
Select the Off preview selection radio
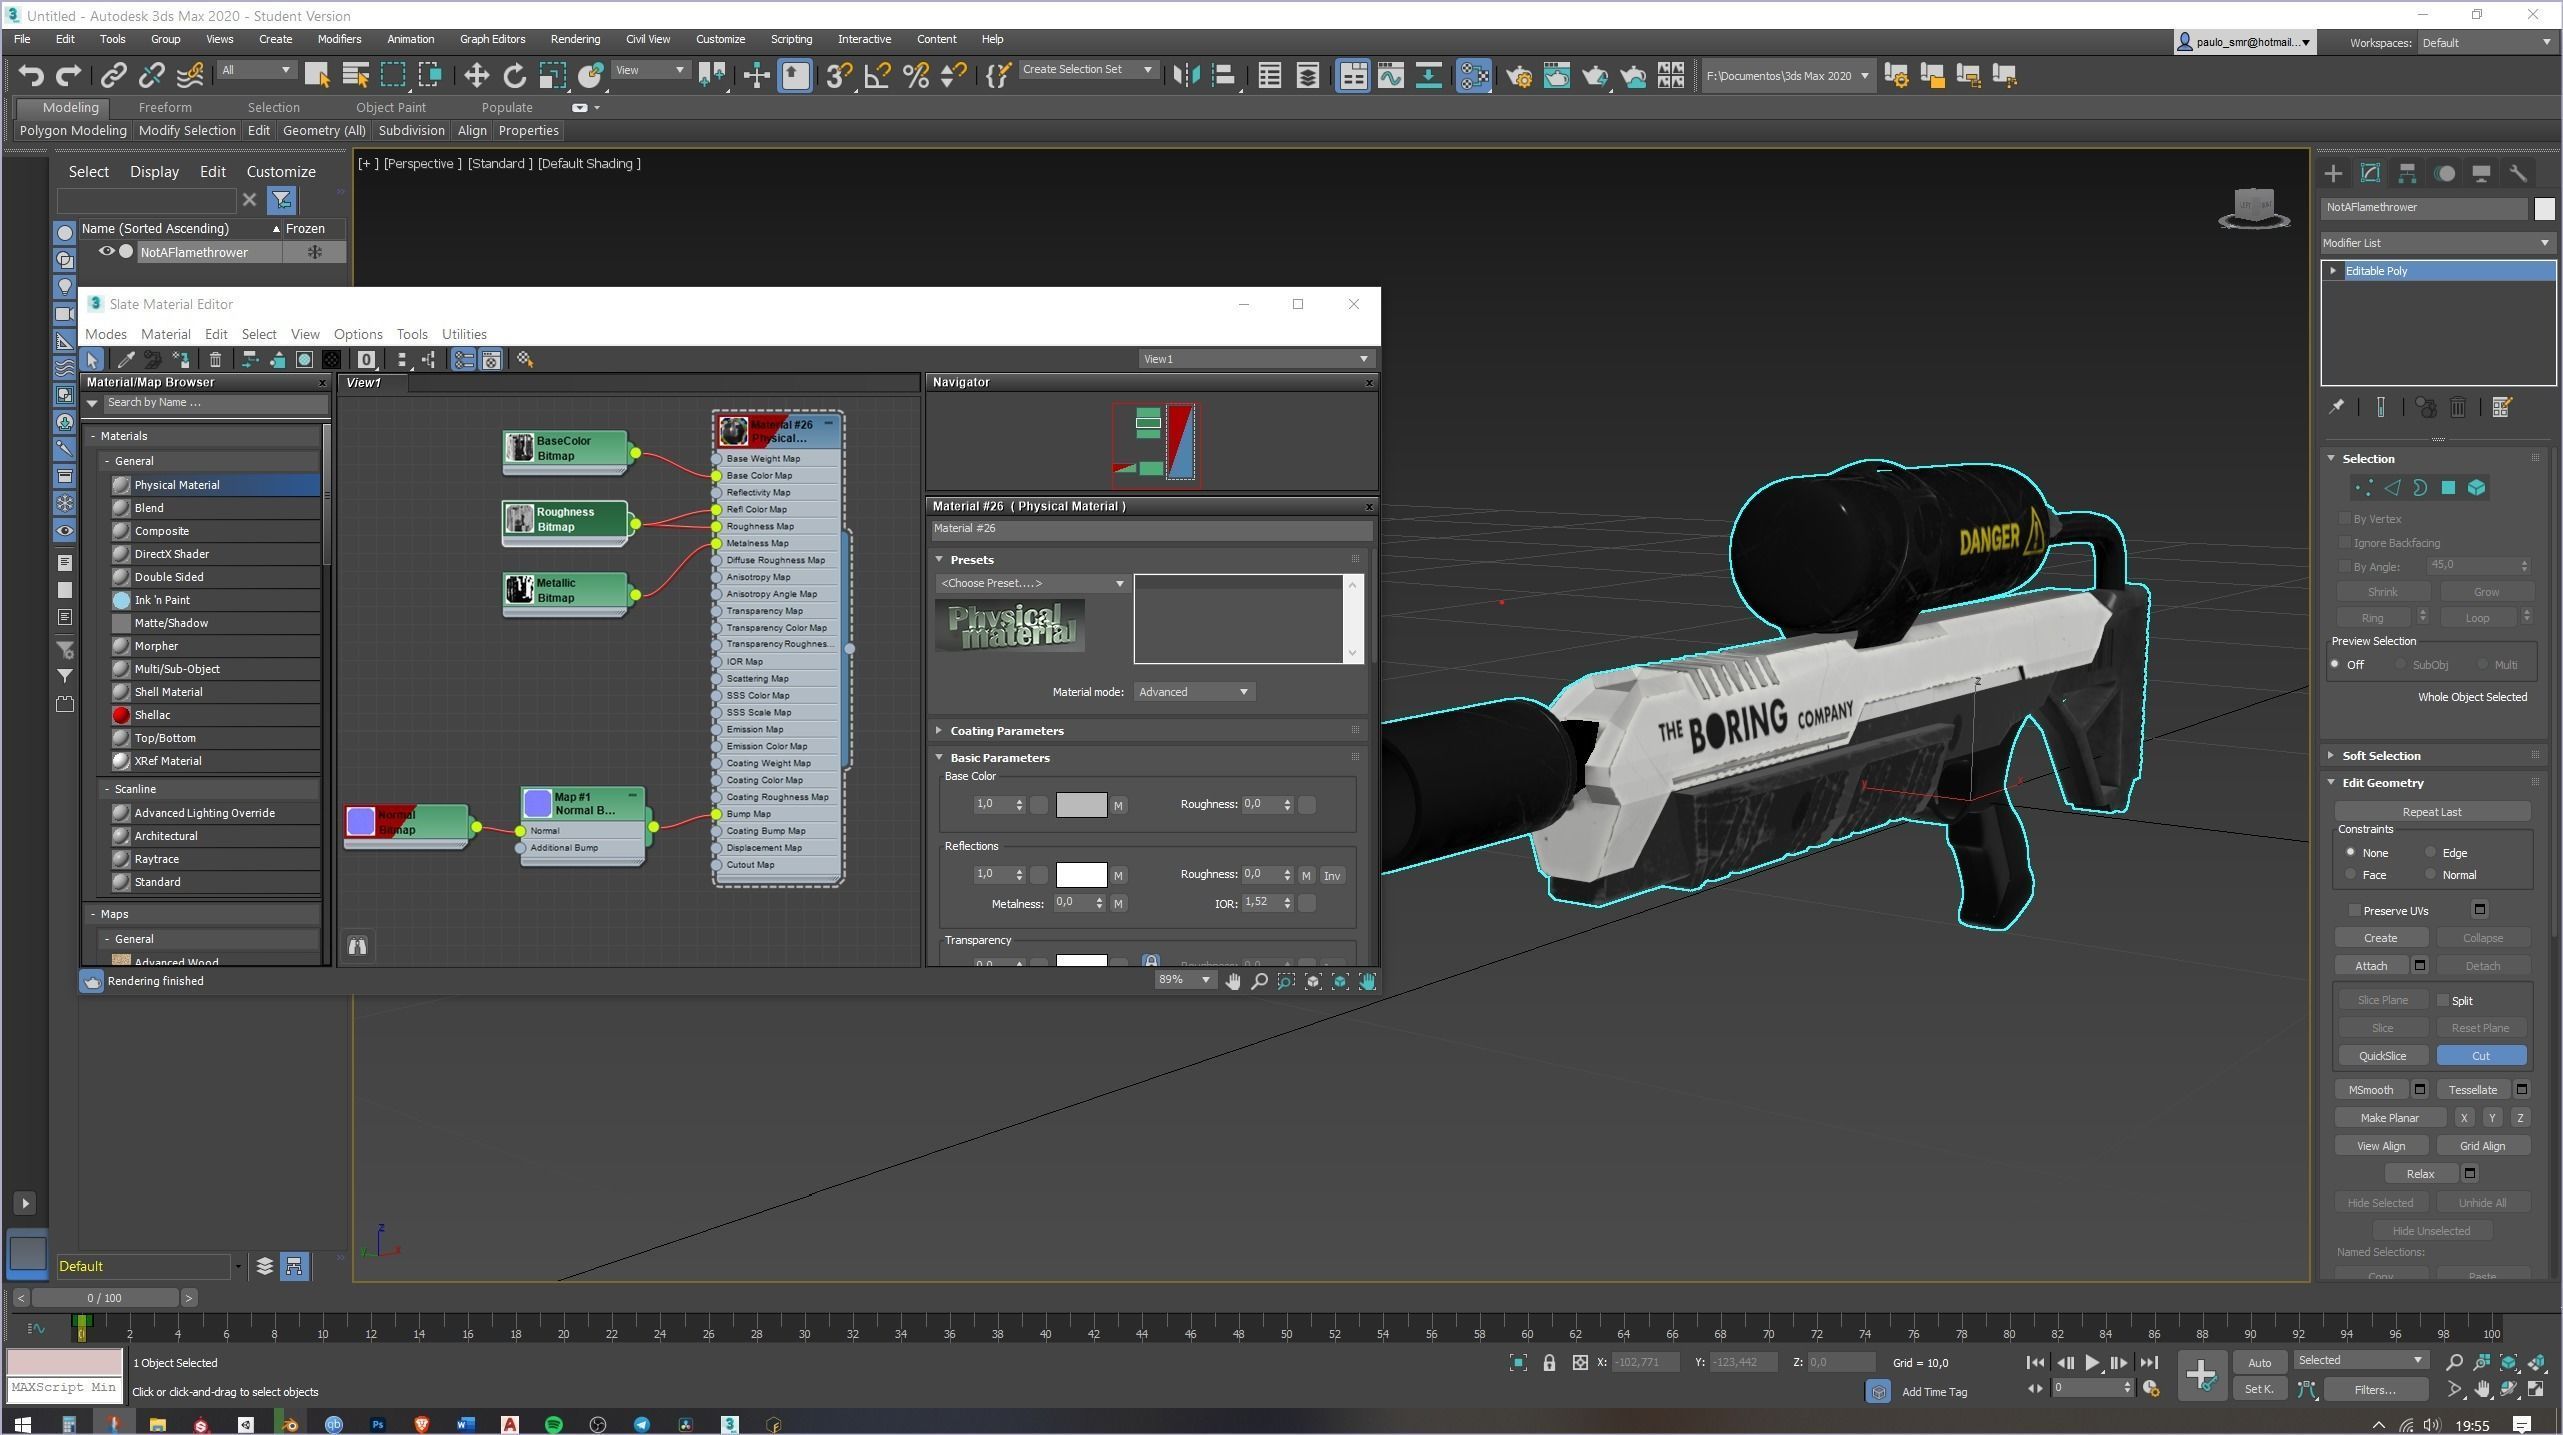point(2336,665)
